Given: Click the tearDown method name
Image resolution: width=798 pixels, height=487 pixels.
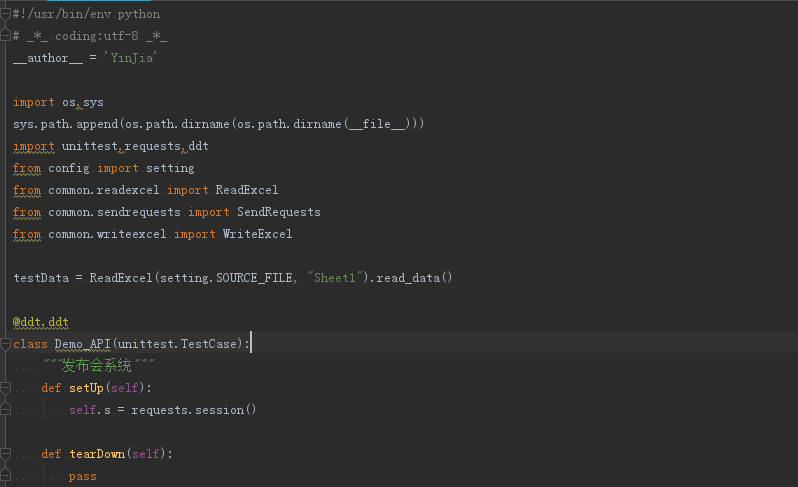Looking at the screenshot, I should (x=97, y=454).
